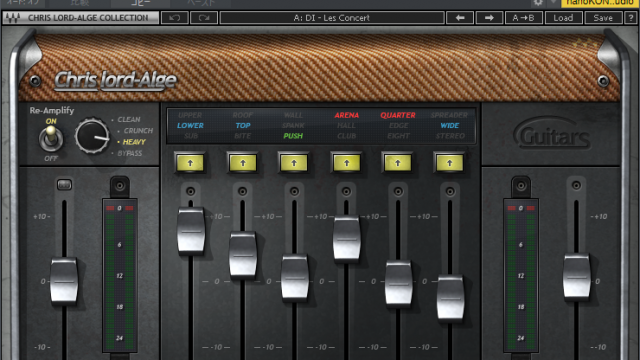This screenshot has height=360, width=640.
Task: Select the CLEAN amp type
Action: click(129, 120)
